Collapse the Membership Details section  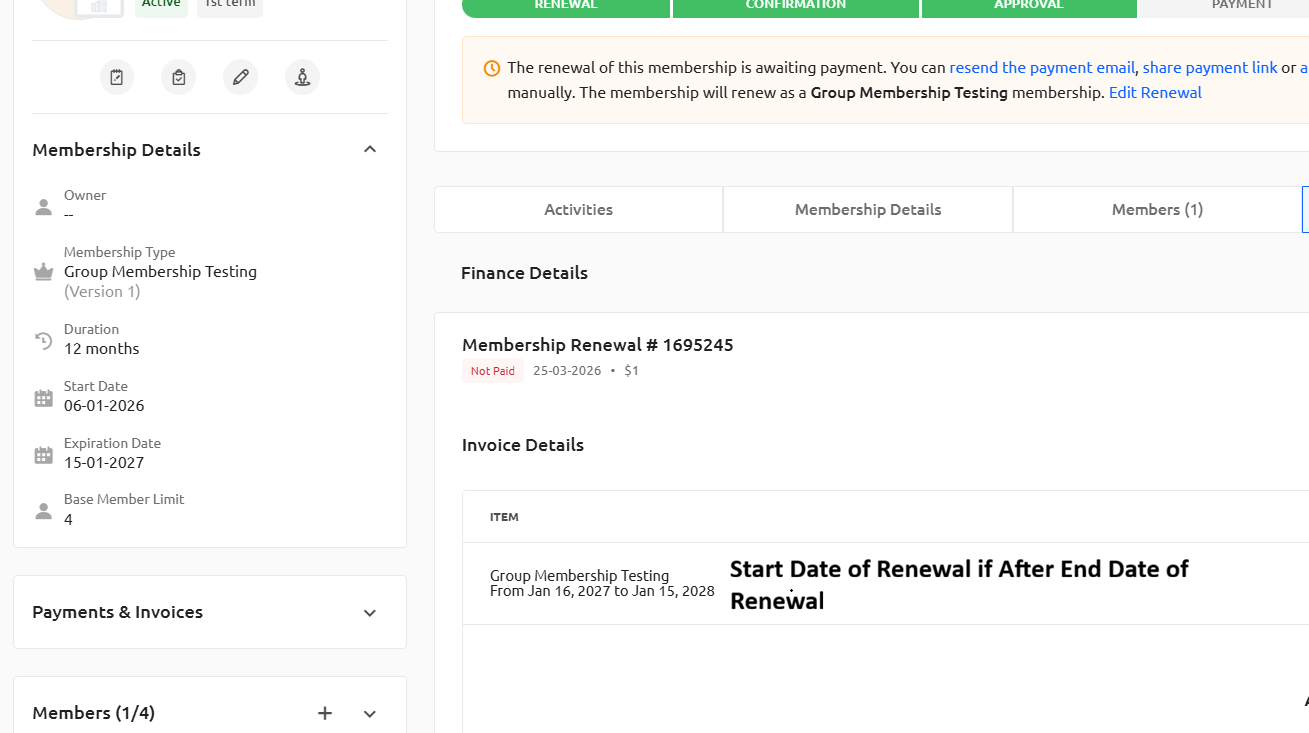coord(370,149)
